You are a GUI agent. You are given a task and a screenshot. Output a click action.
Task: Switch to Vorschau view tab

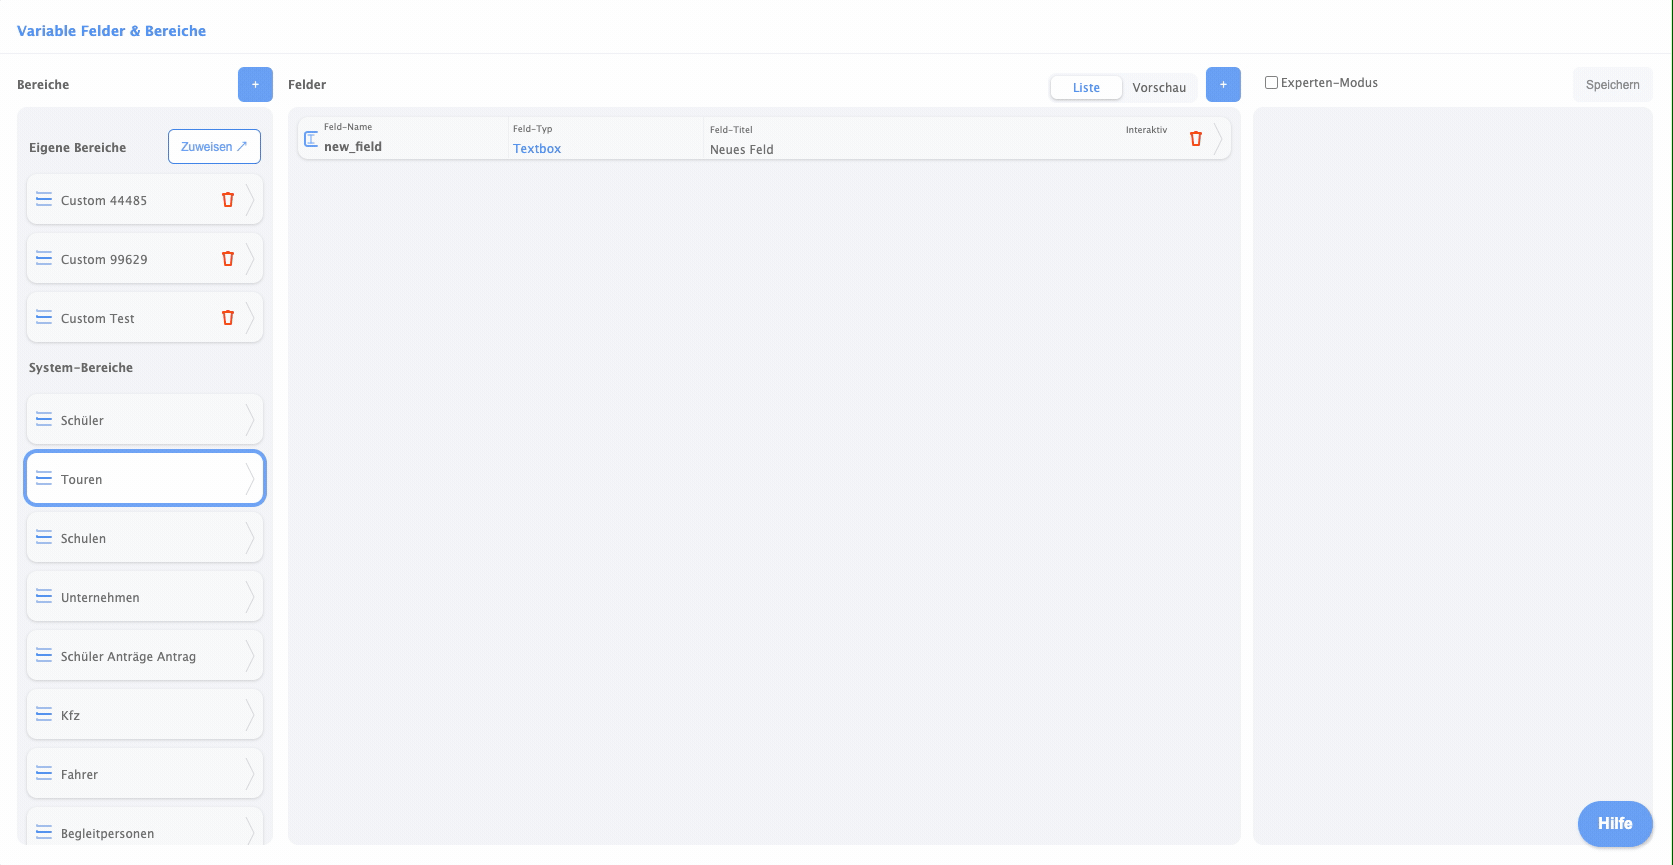coord(1159,88)
